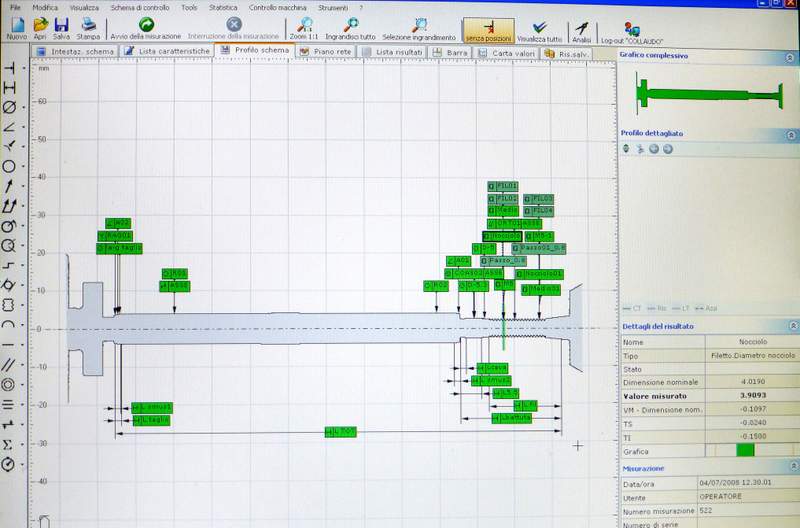Viewport: 800px width, 528px height.
Task: Open the Analisi tool
Action: pyautogui.click(x=582, y=27)
